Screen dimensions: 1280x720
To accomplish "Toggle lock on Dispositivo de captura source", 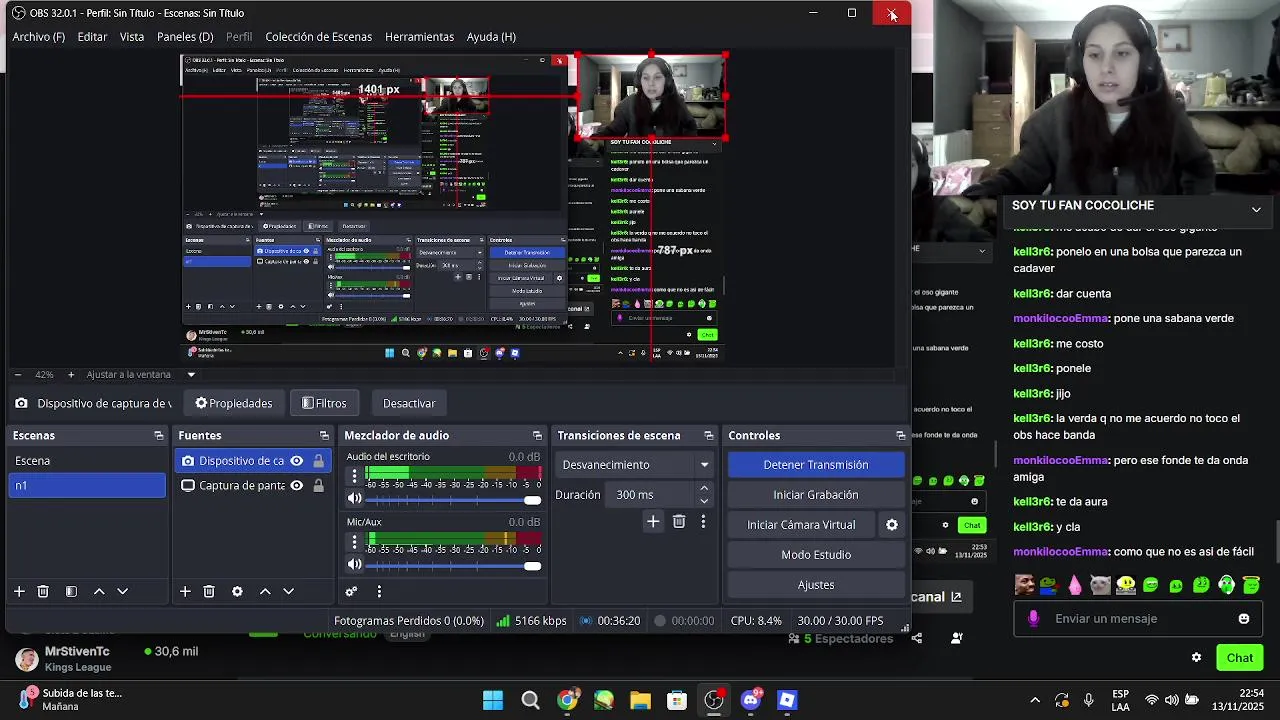I will click(x=318, y=461).
